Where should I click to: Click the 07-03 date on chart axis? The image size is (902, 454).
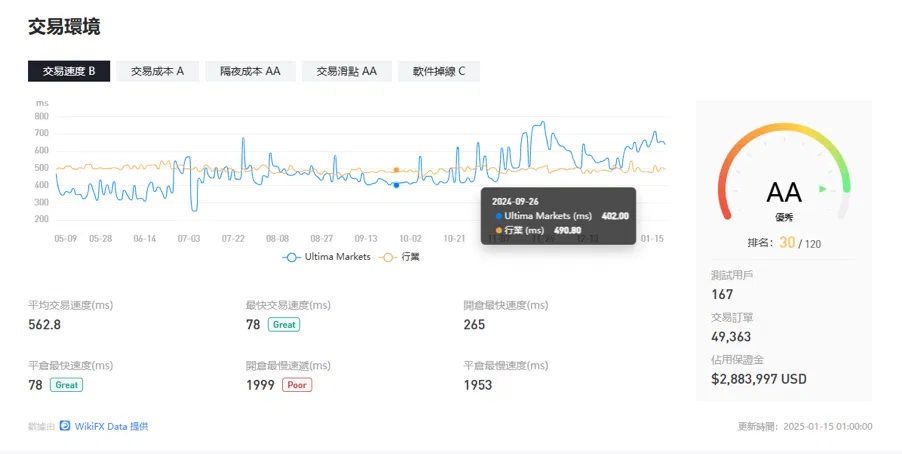click(189, 238)
